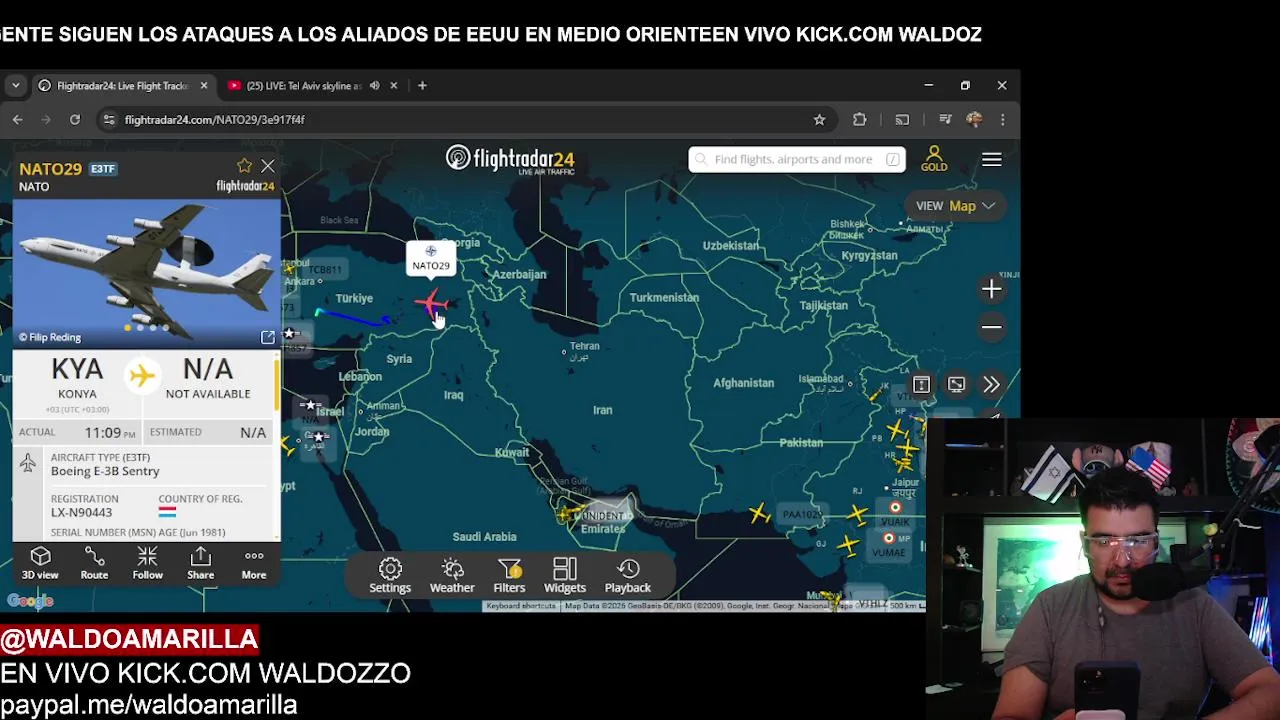Go forward in browser
Screen dimensions: 1280x720
tap(46, 119)
